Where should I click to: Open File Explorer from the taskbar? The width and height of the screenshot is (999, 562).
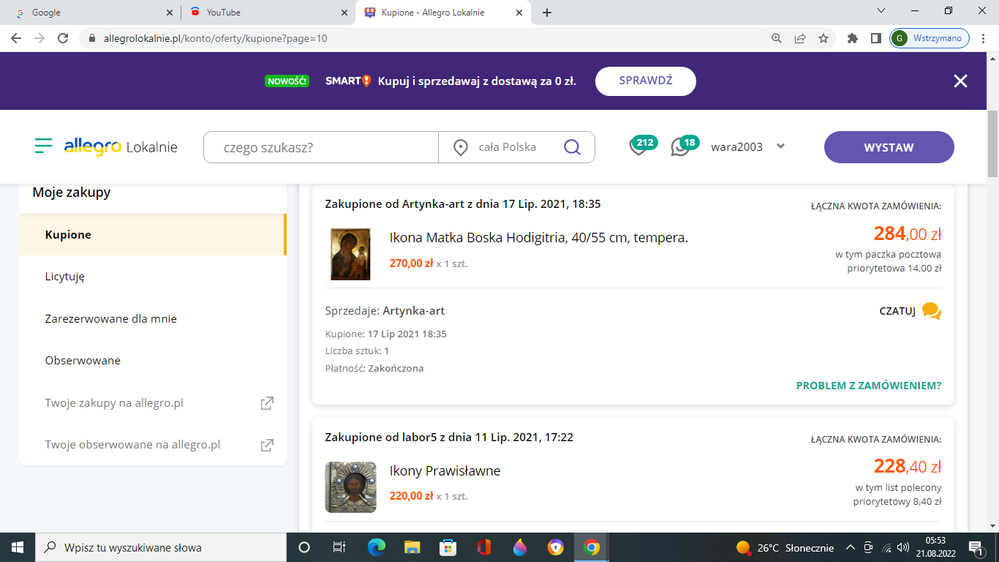(x=412, y=547)
